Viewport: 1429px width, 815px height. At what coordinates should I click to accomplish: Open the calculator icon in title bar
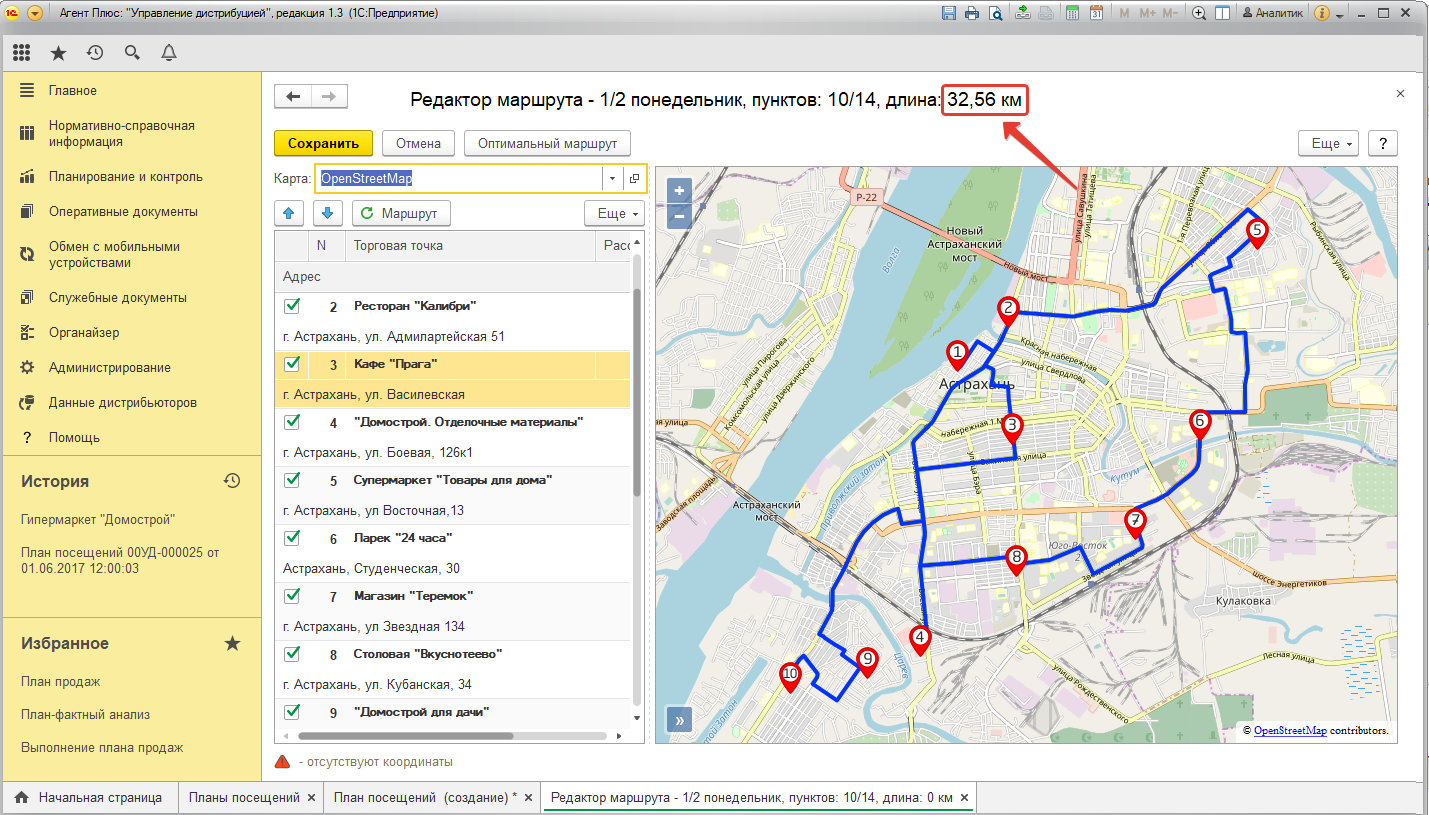tap(1072, 13)
